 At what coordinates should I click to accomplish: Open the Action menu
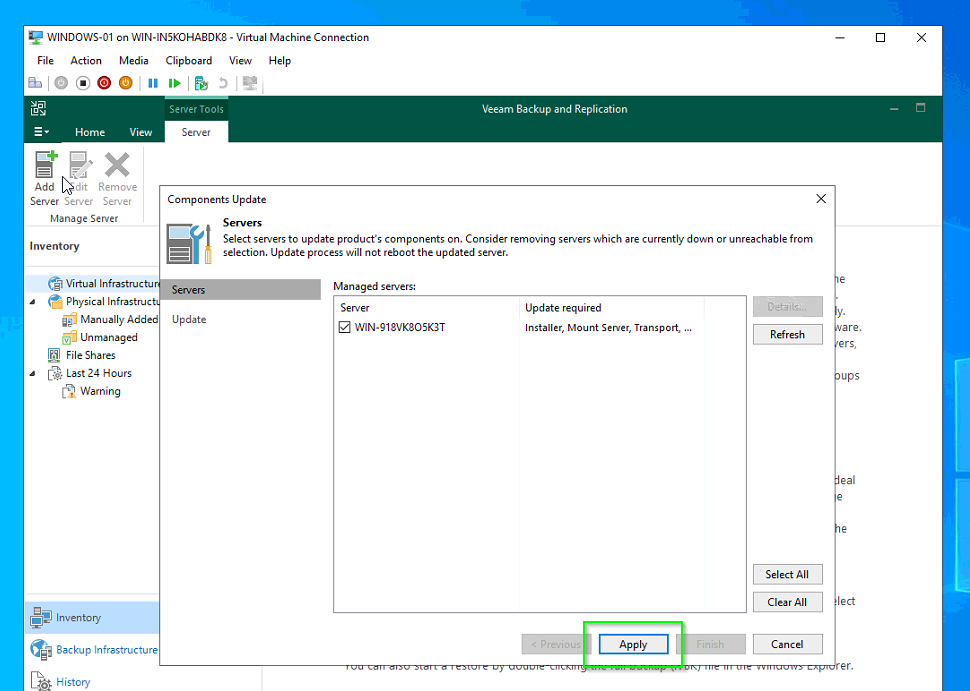coord(86,61)
